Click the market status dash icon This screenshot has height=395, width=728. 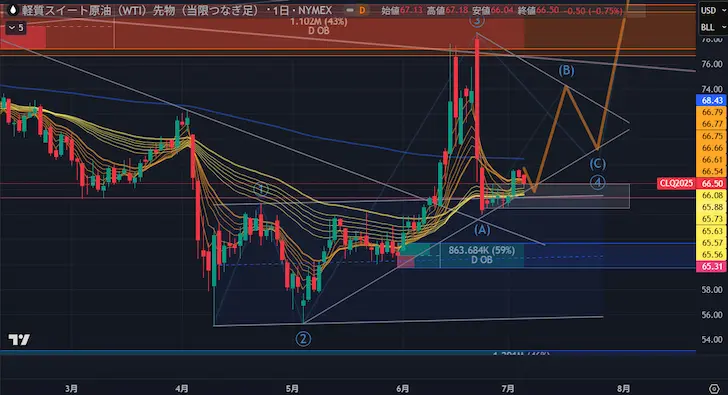tap(350, 10)
